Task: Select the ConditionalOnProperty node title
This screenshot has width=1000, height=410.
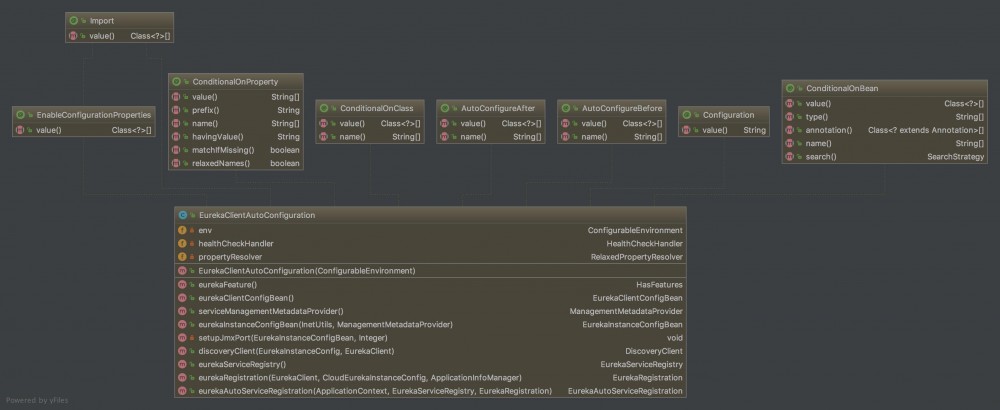Action: pyautogui.click(x=235, y=82)
